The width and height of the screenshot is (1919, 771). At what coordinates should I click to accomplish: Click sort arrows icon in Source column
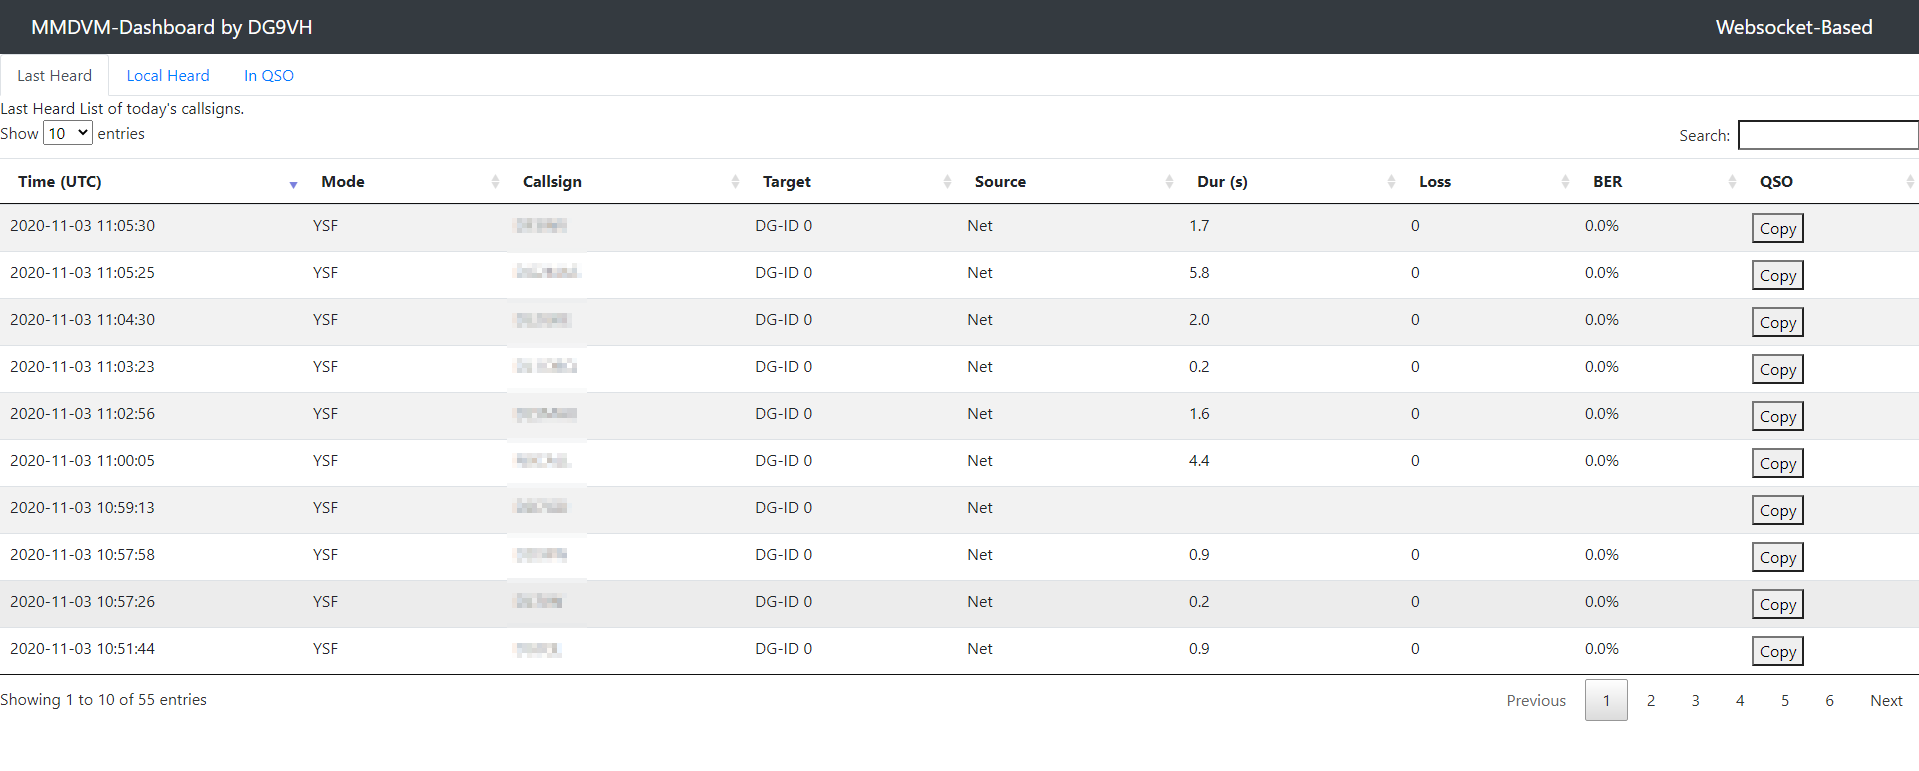tap(1169, 182)
